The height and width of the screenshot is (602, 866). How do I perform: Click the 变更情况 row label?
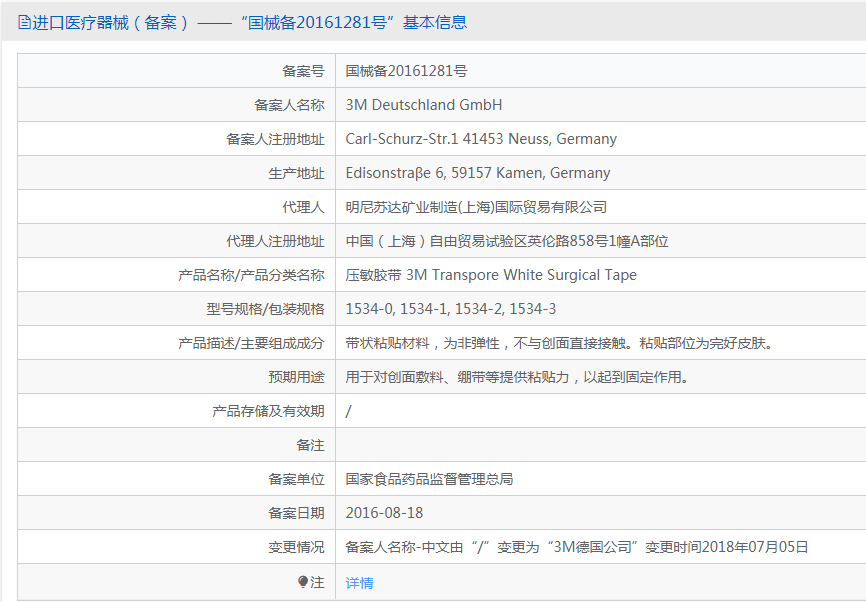(297, 547)
